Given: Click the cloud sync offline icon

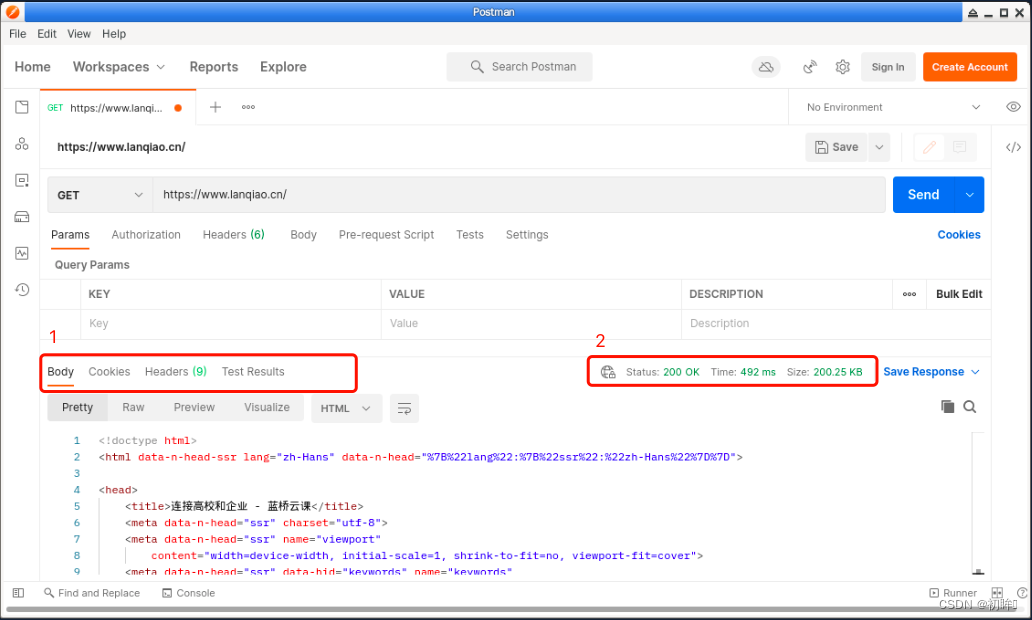Looking at the screenshot, I should point(766,67).
